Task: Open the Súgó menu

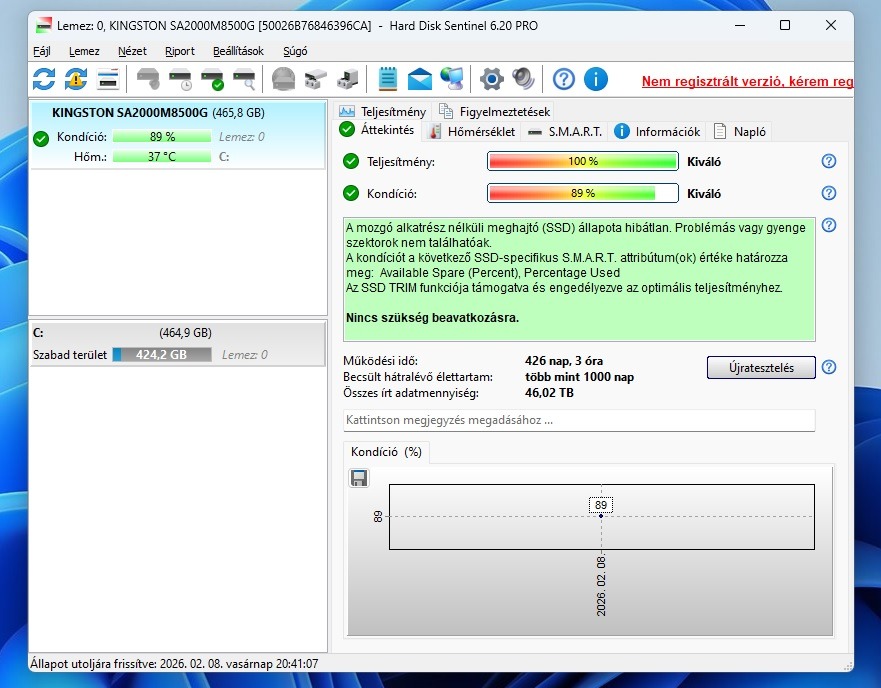Action: (295, 51)
